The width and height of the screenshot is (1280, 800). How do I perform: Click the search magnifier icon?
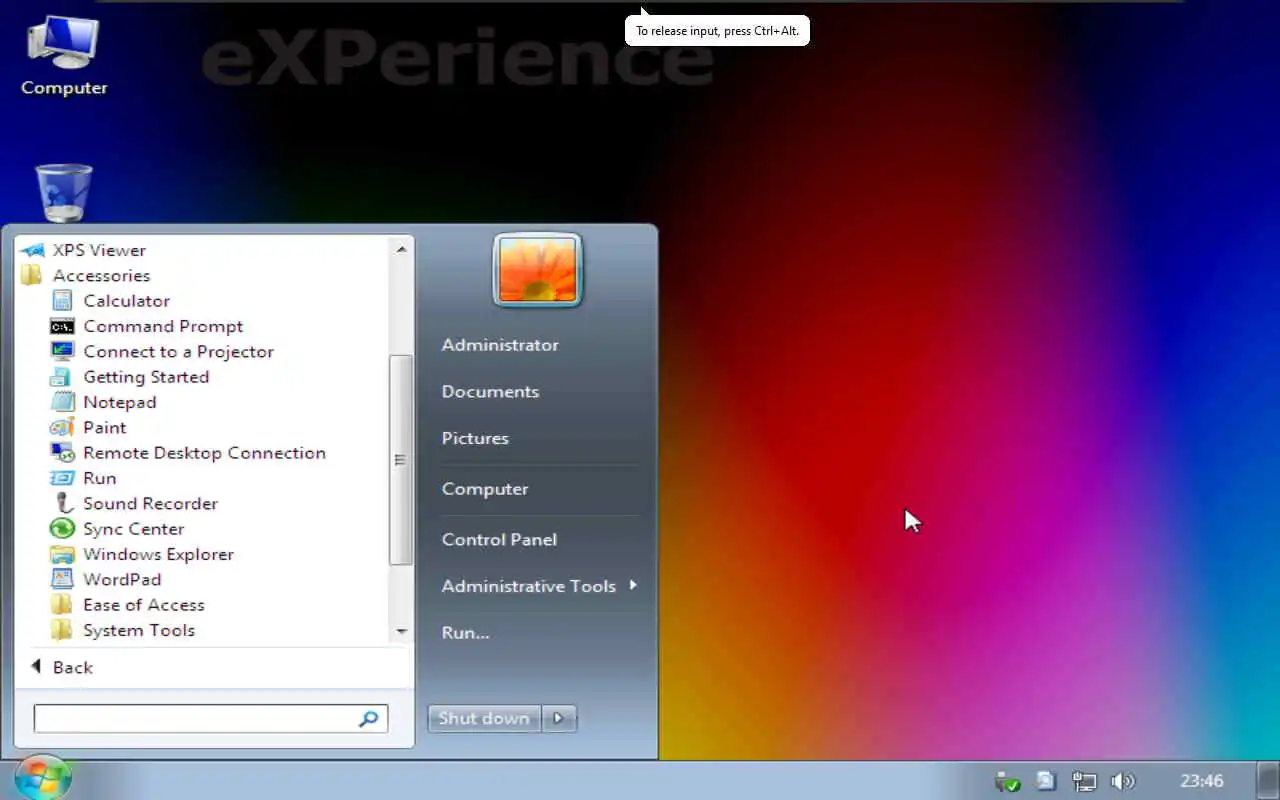click(369, 718)
